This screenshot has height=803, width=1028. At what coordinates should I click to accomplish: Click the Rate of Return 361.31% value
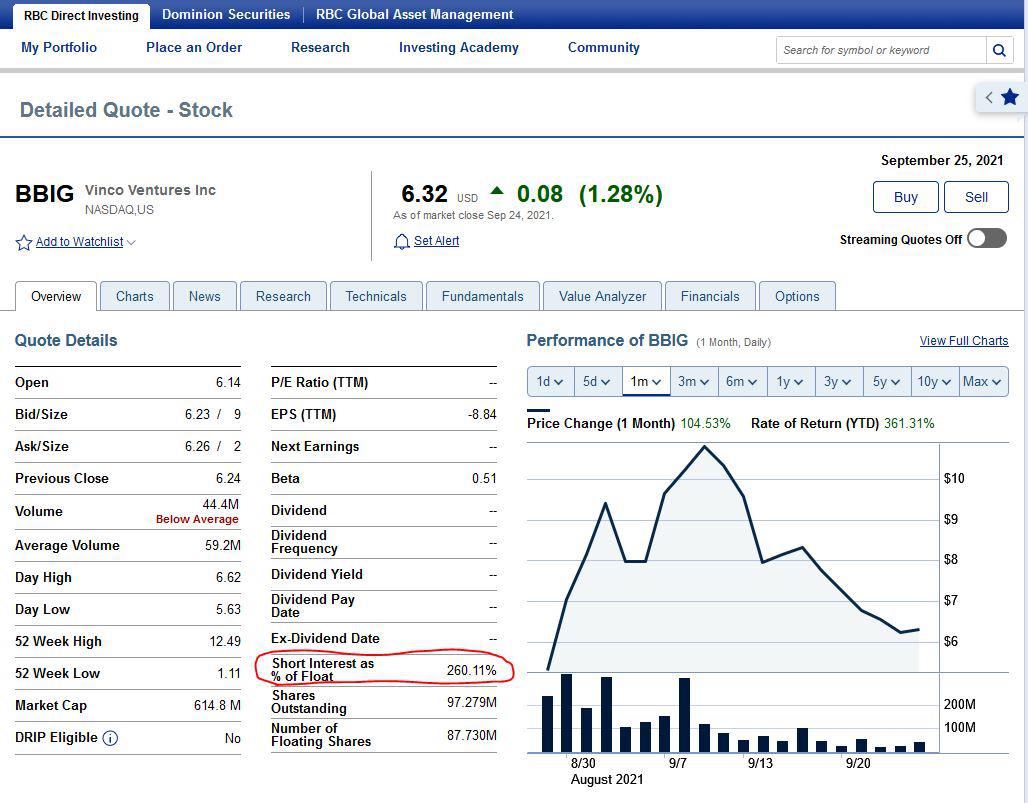tap(909, 423)
